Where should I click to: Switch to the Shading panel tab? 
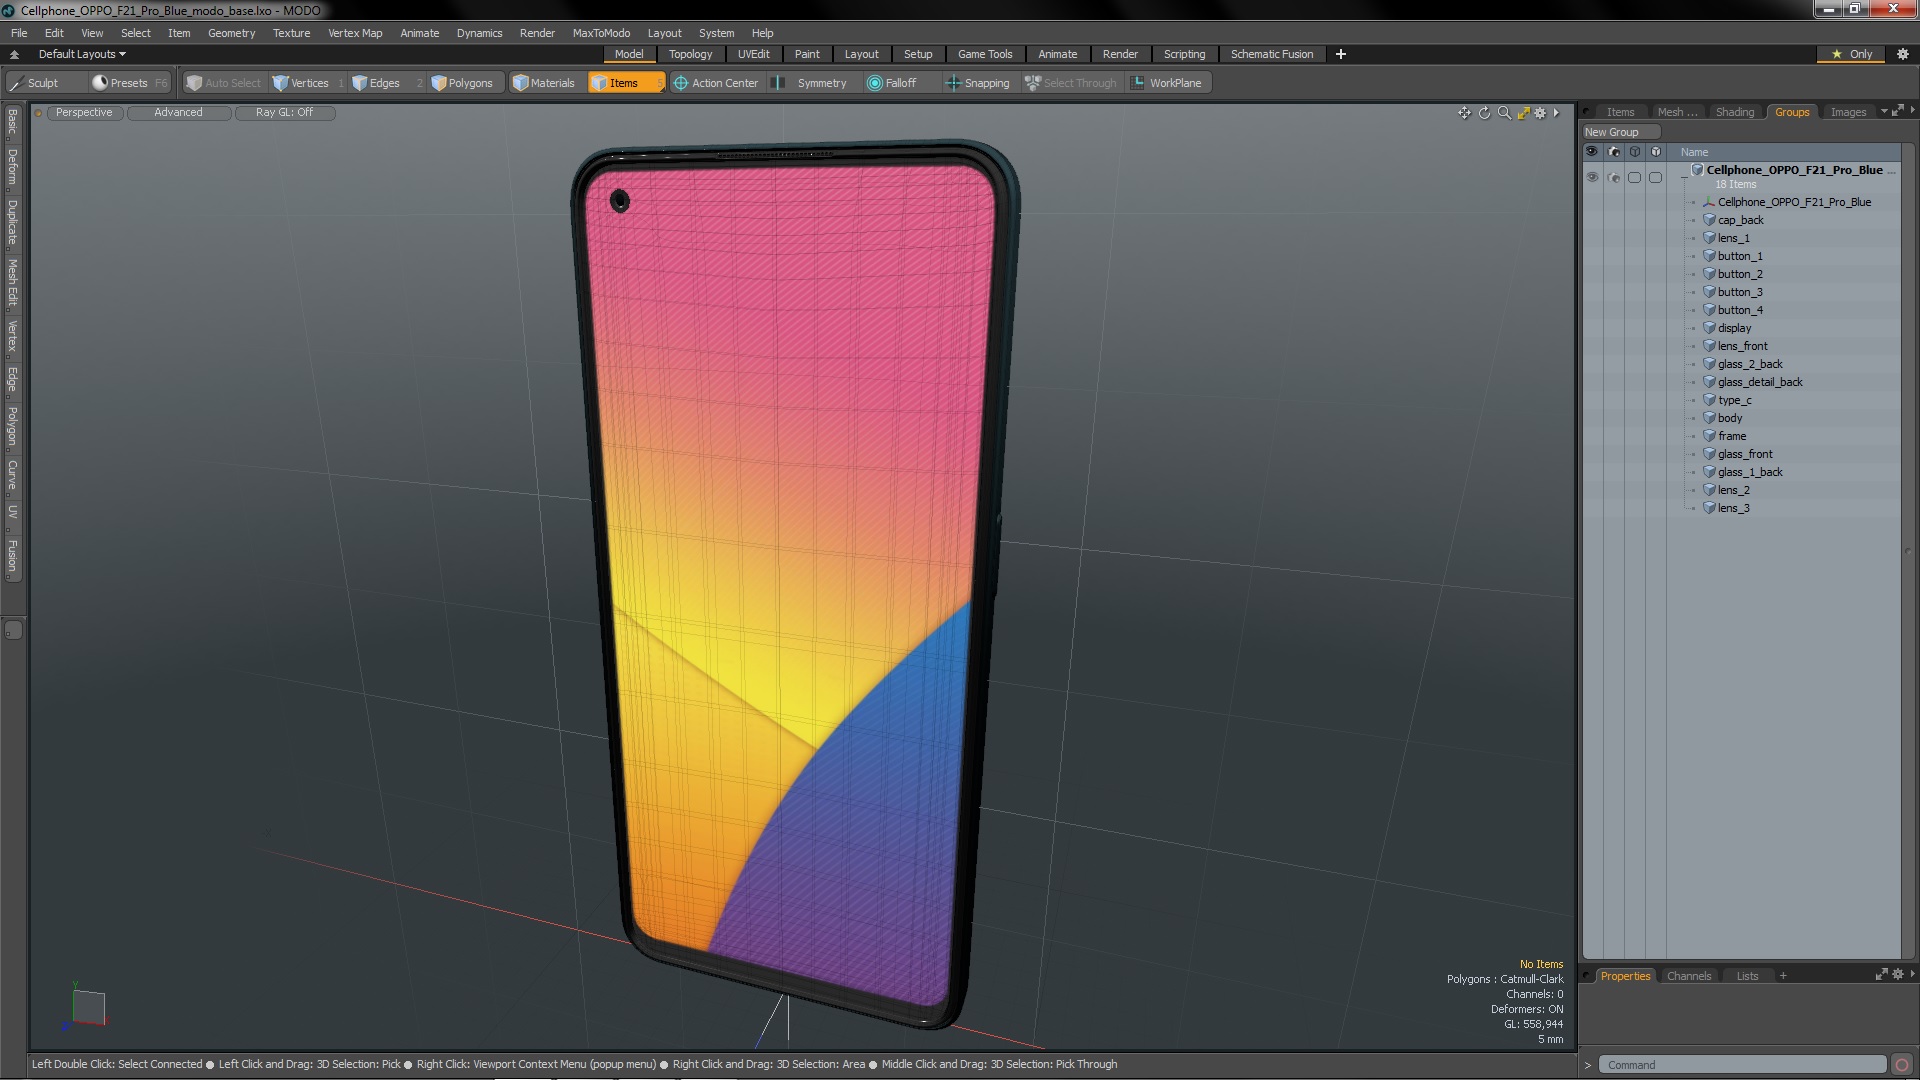(1734, 112)
